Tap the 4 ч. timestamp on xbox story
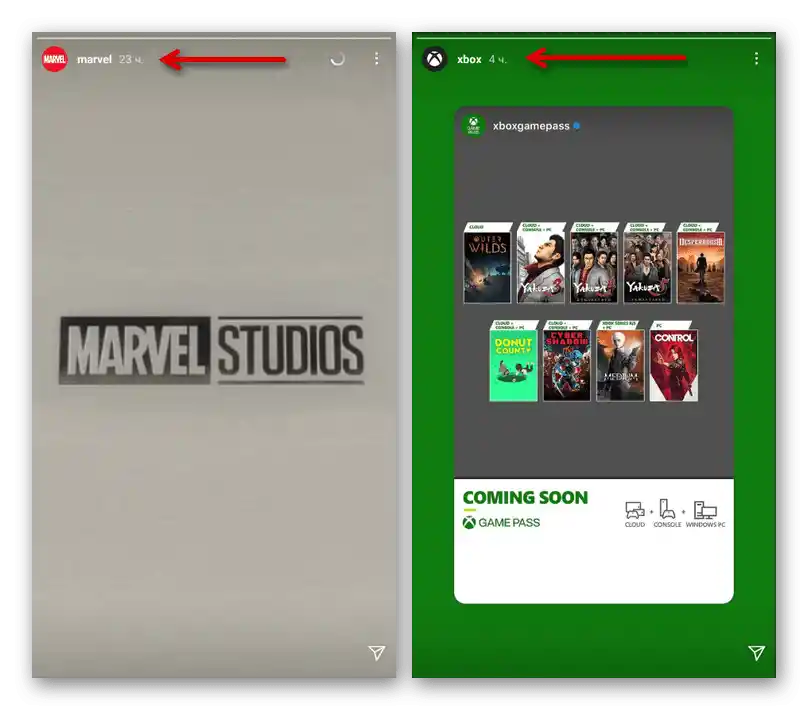808x710 pixels. (498, 60)
